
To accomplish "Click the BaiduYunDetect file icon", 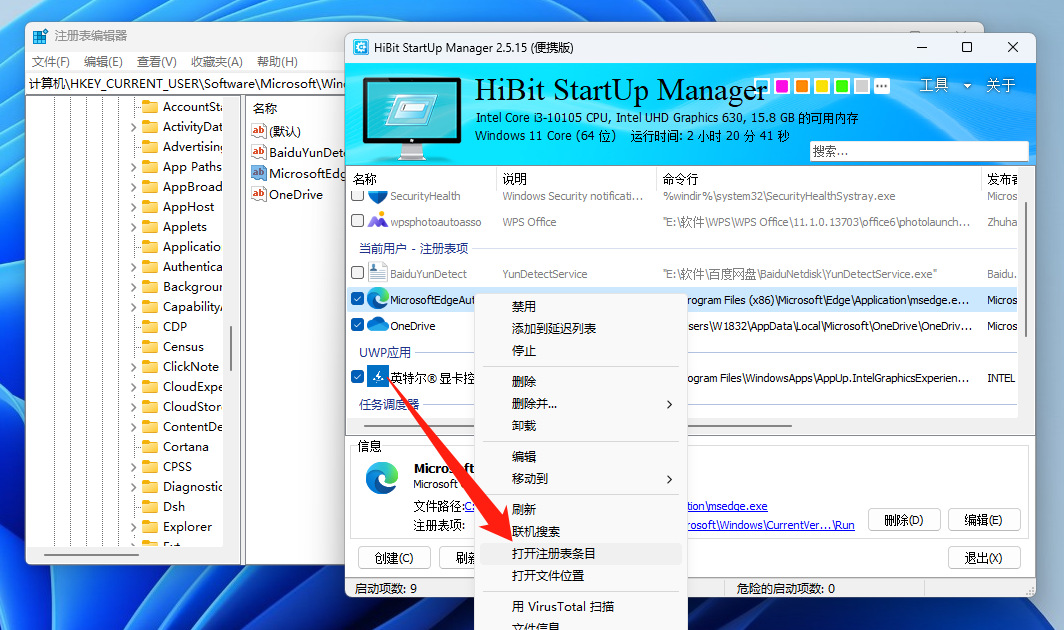I will point(377,273).
